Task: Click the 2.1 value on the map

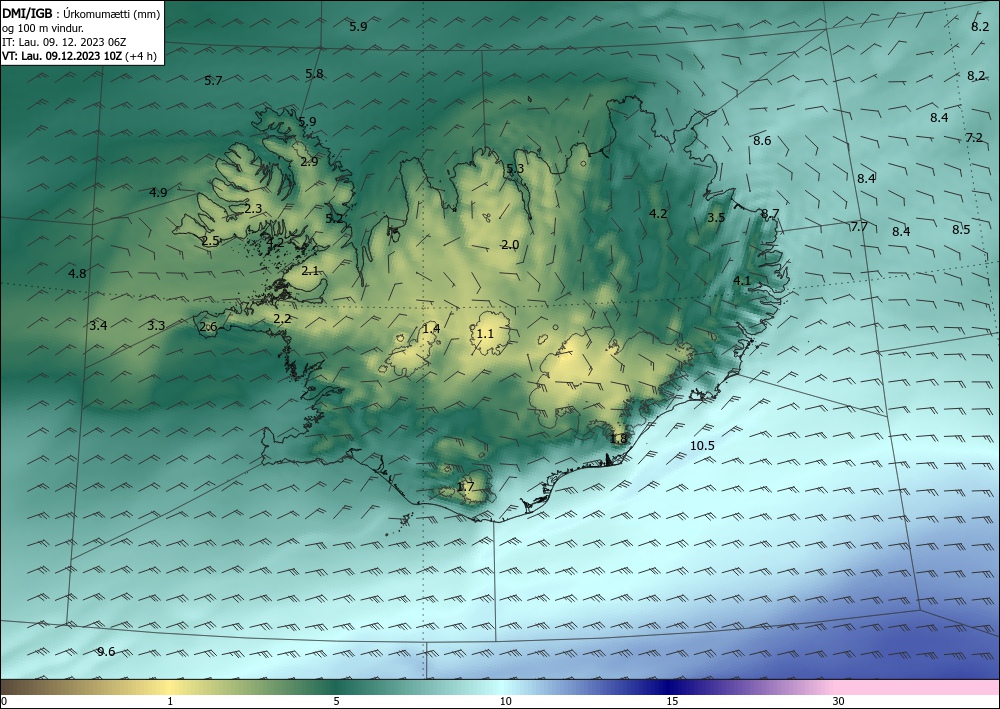Action: [310, 270]
